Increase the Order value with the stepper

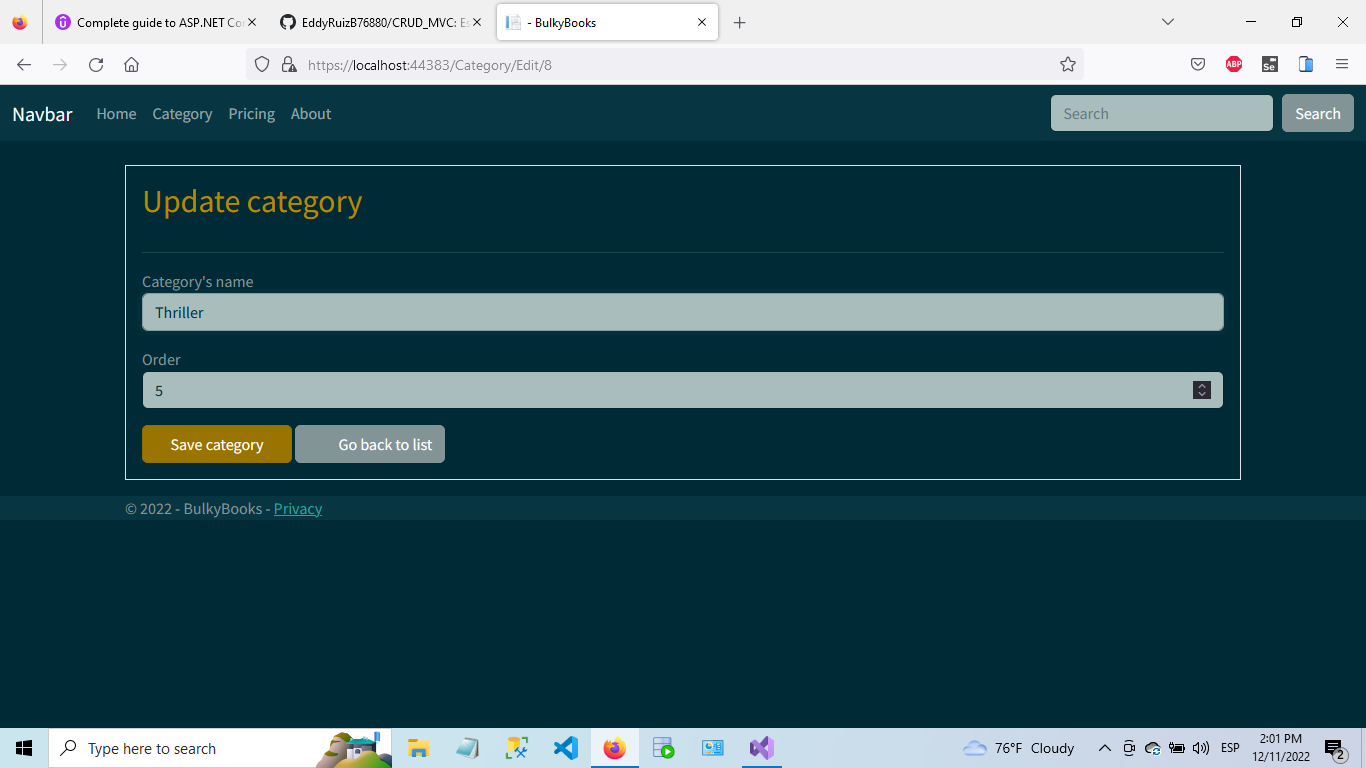tap(1201, 385)
